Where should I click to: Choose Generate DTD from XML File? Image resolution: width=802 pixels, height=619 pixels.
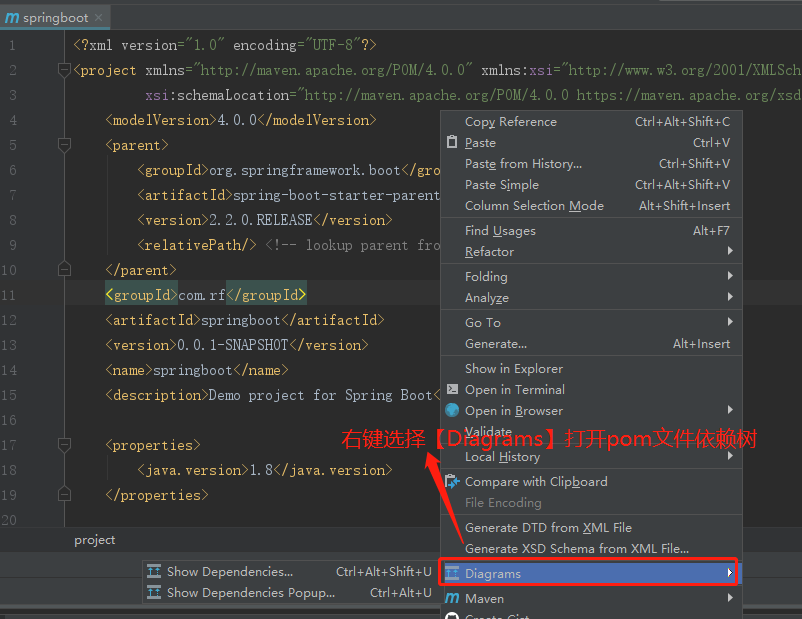(x=591, y=527)
